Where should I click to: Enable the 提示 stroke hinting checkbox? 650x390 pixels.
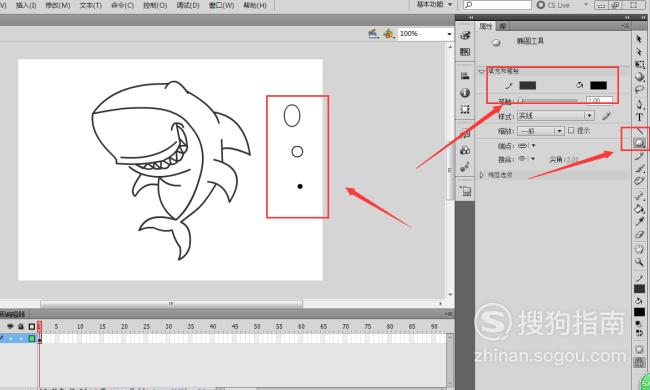pyautogui.click(x=571, y=131)
